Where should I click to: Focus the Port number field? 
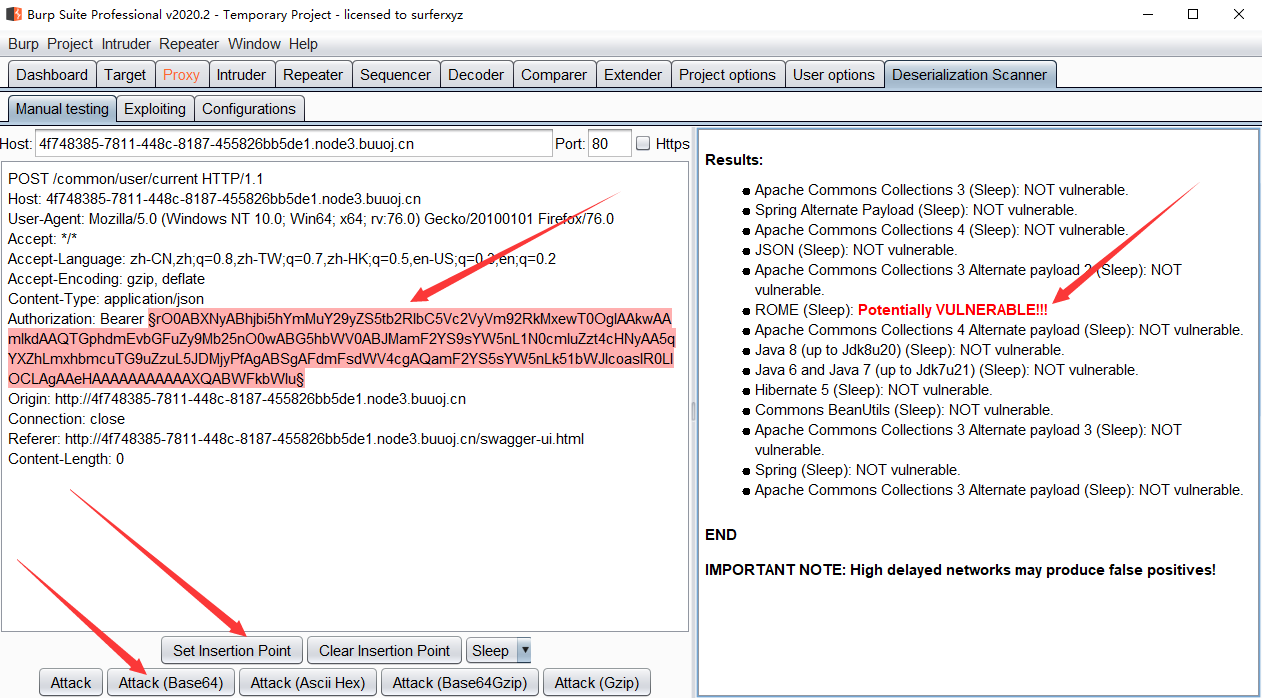click(x=609, y=144)
